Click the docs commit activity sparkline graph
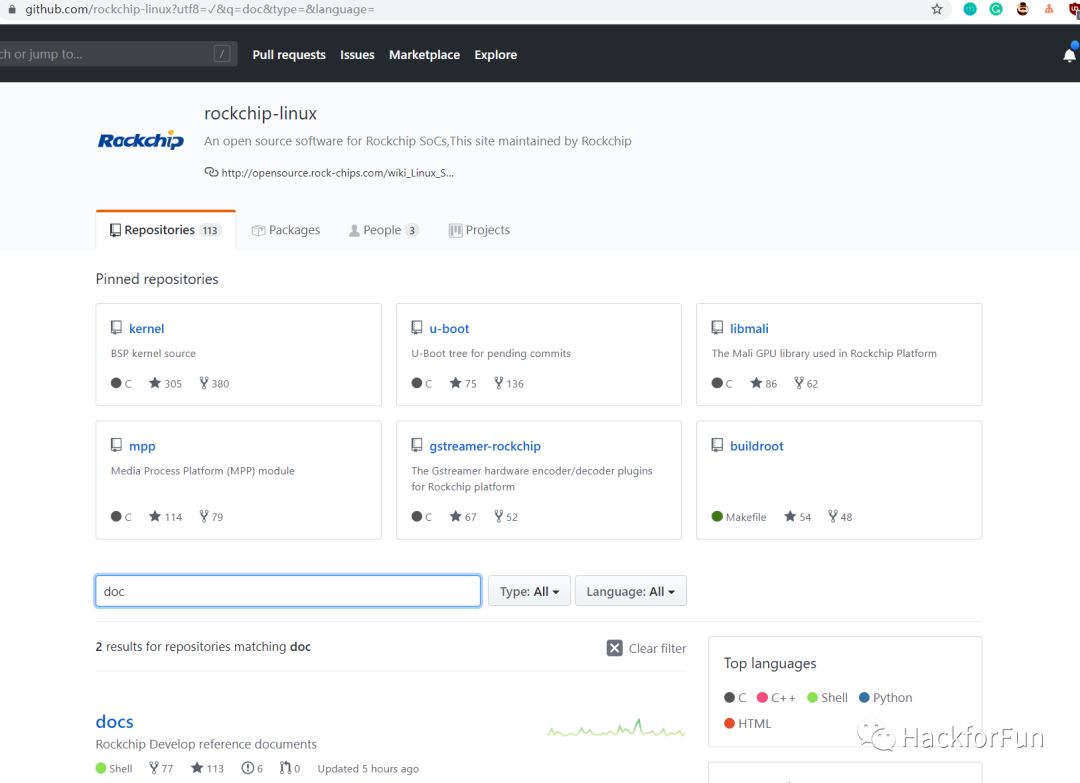 [x=616, y=728]
